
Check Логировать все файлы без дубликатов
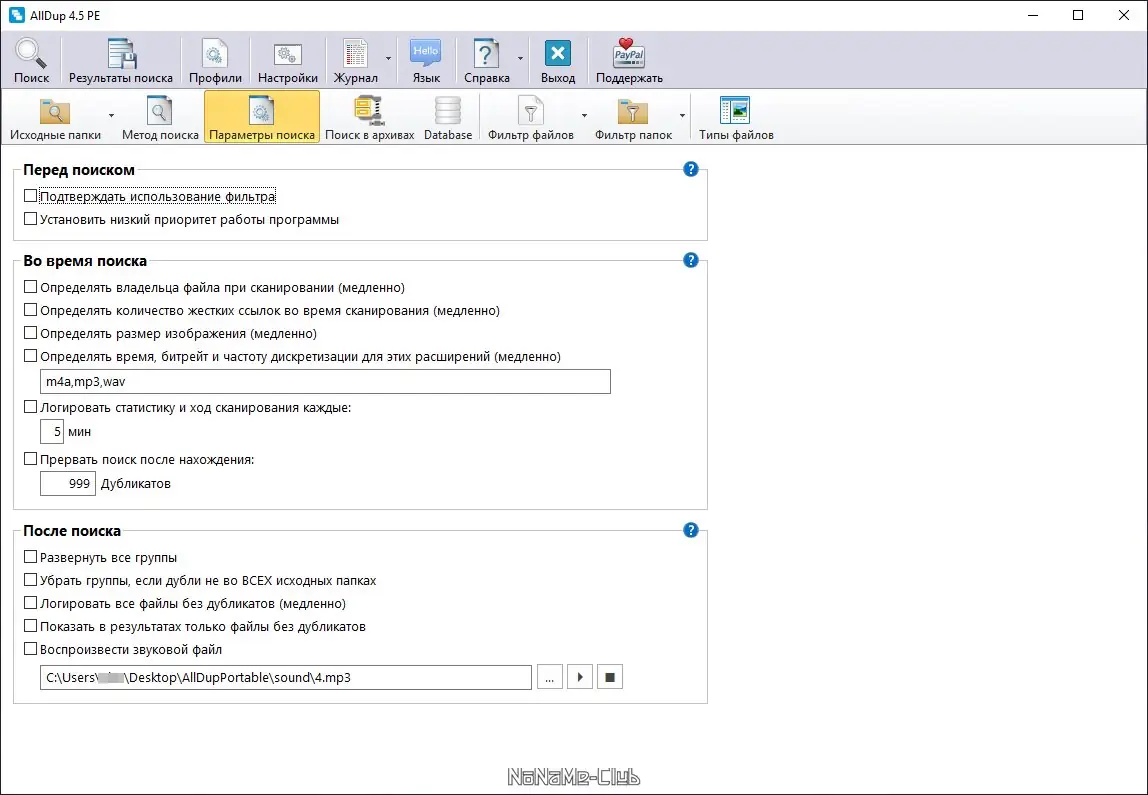point(30,603)
